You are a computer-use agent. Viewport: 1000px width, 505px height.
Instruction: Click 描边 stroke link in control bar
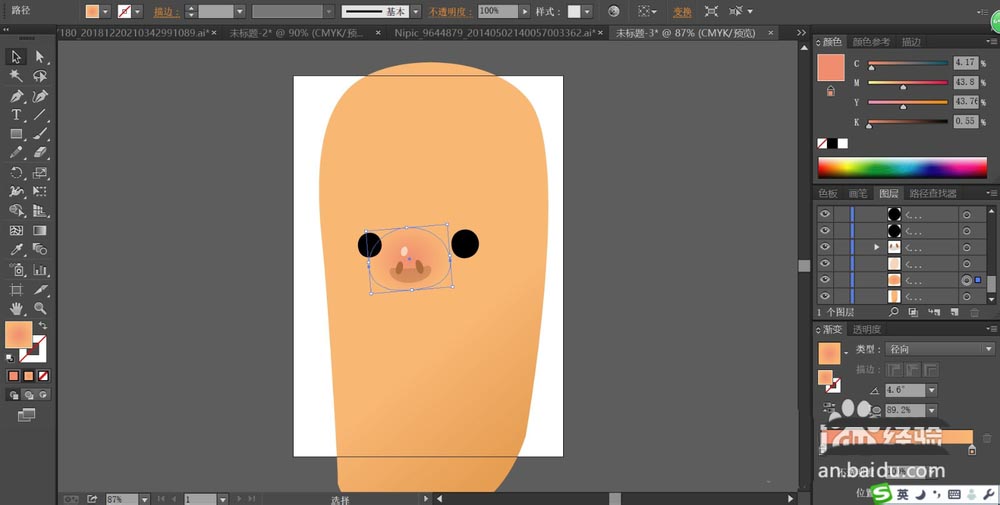click(x=166, y=11)
